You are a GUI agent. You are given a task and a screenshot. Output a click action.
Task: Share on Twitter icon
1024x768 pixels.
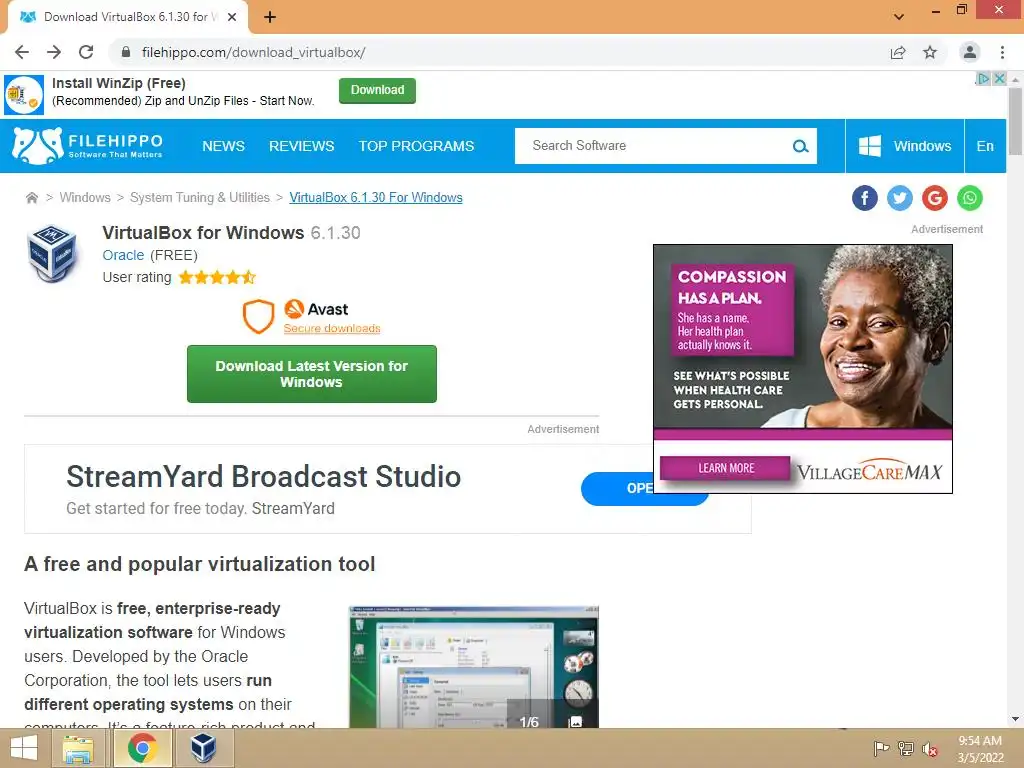pos(900,198)
